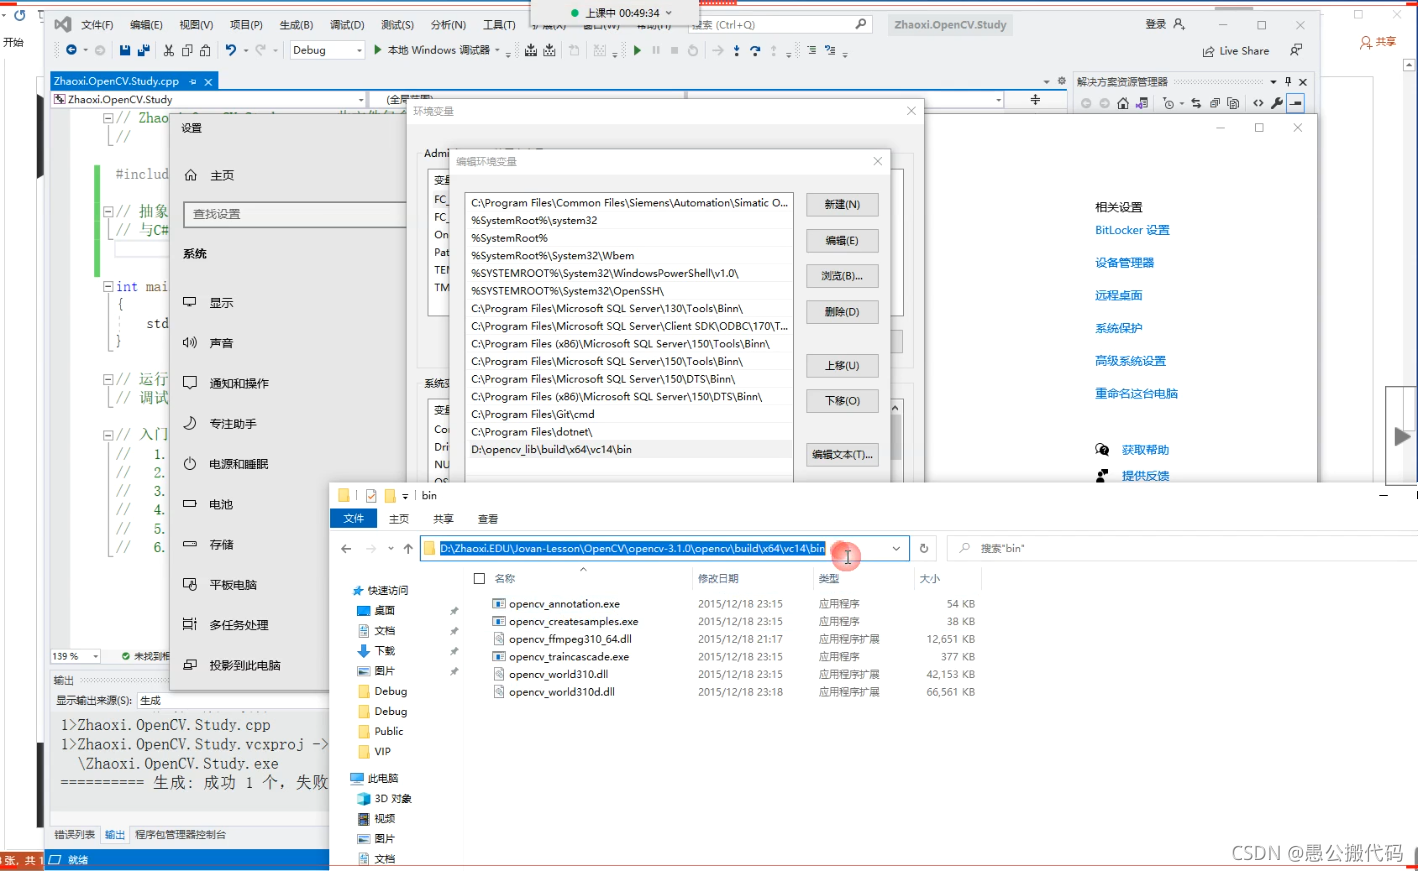The width and height of the screenshot is (1418, 871).
Task: Click the Save file floppy icon
Action: pos(125,50)
